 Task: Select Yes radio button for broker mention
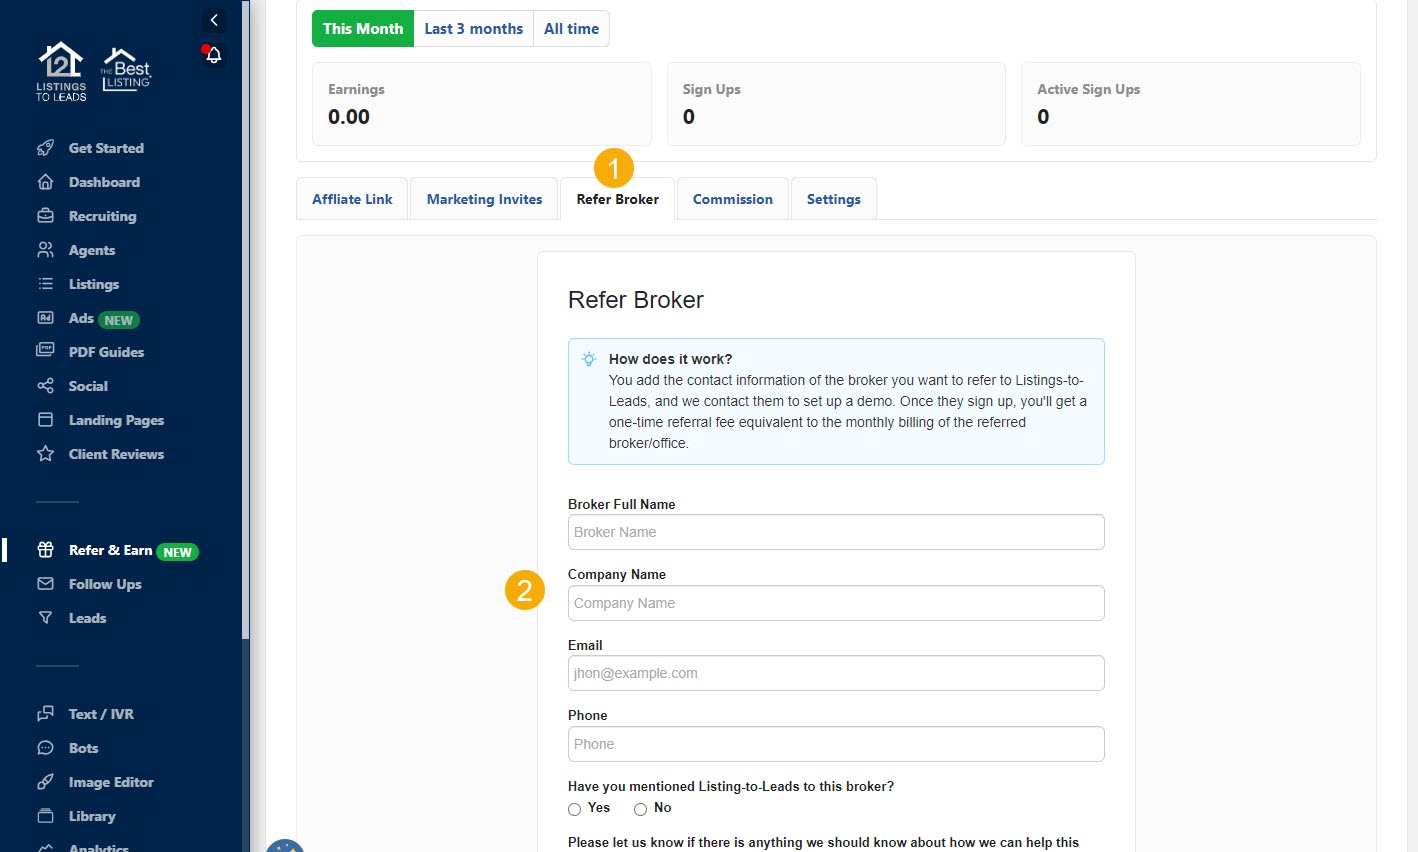click(x=575, y=809)
